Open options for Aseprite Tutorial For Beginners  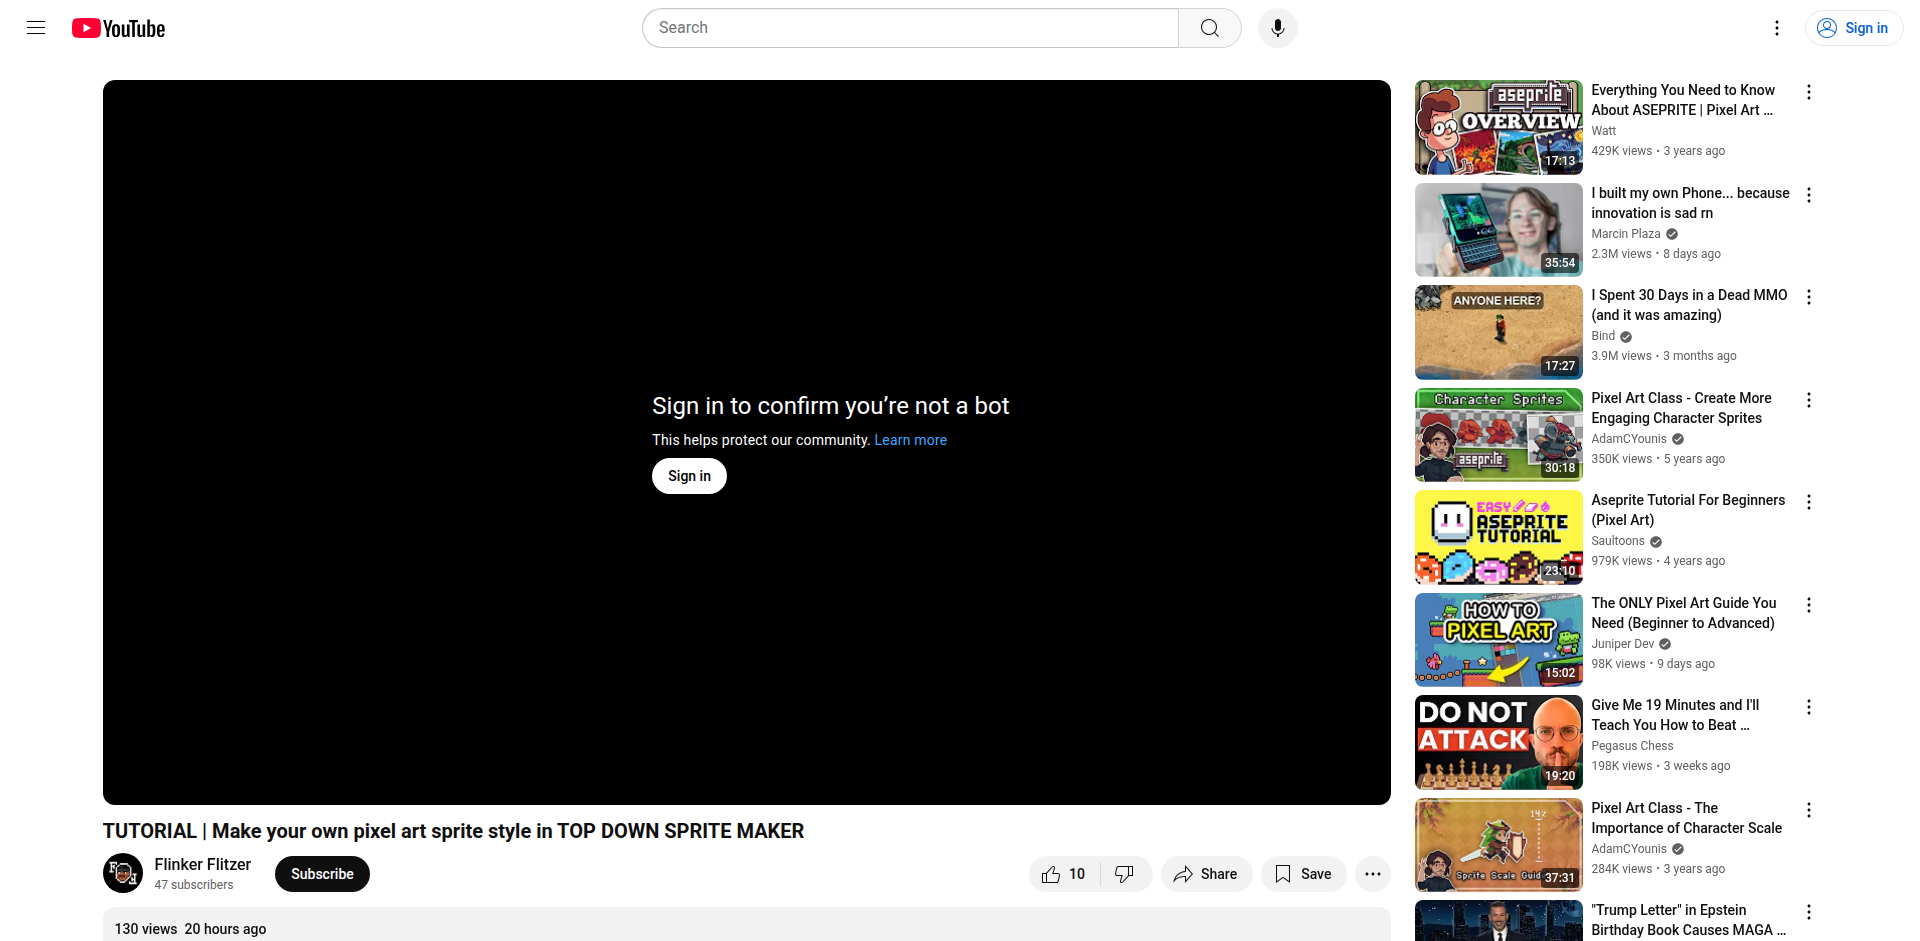(x=1808, y=502)
